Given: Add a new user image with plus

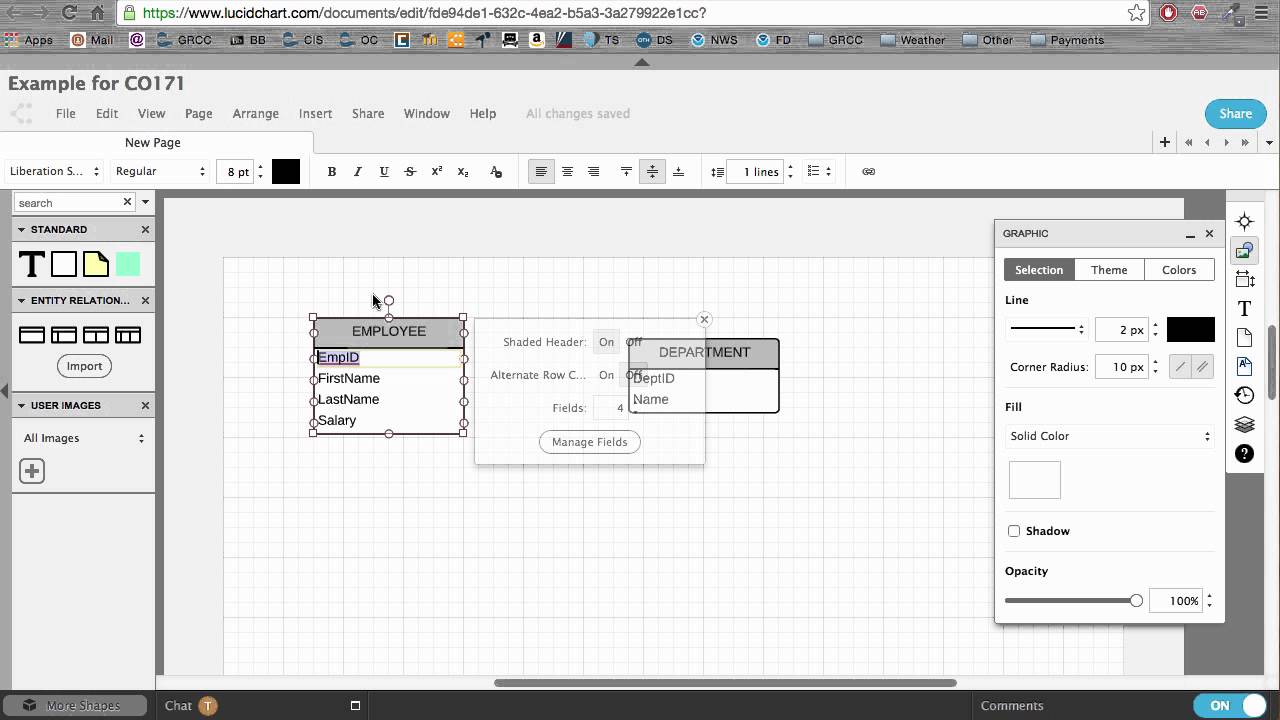Looking at the screenshot, I should click(x=32, y=471).
